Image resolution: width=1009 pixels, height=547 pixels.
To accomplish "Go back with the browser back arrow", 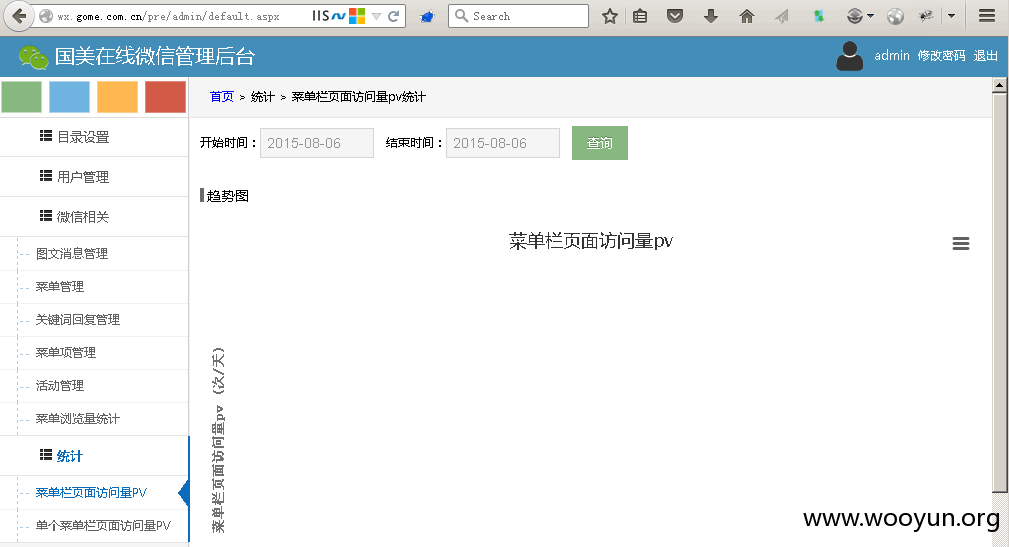I will coord(19,16).
